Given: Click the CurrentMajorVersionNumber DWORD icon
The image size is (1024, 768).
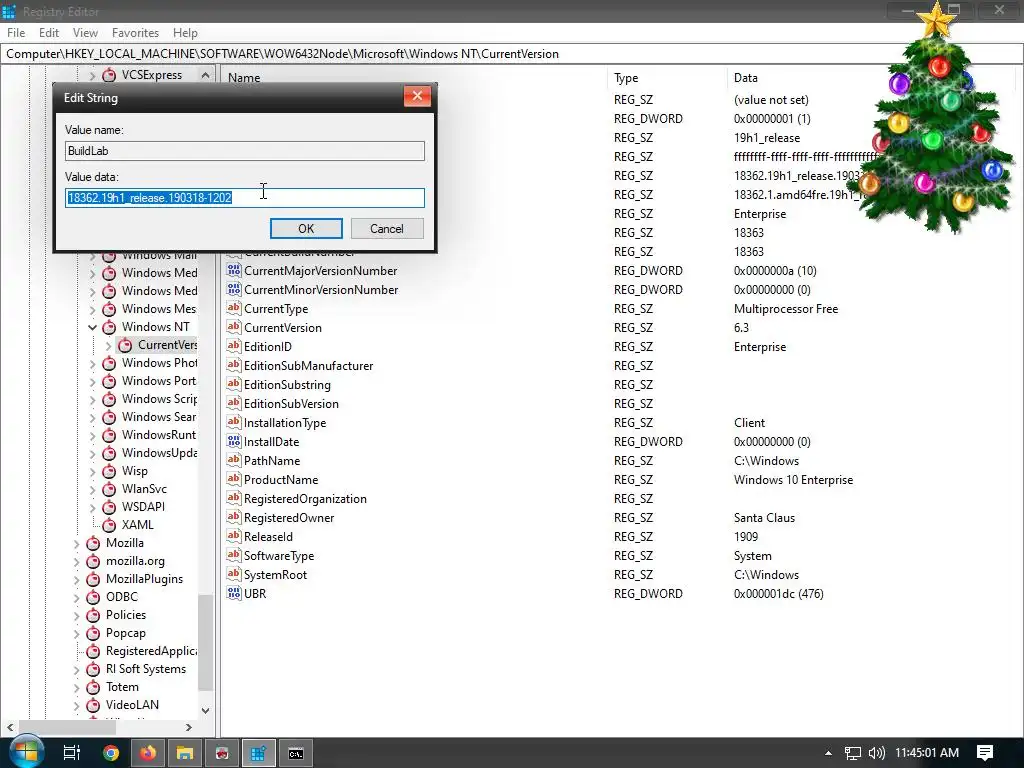Looking at the screenshot, I should pyautogui.click(x=234, y=270).
